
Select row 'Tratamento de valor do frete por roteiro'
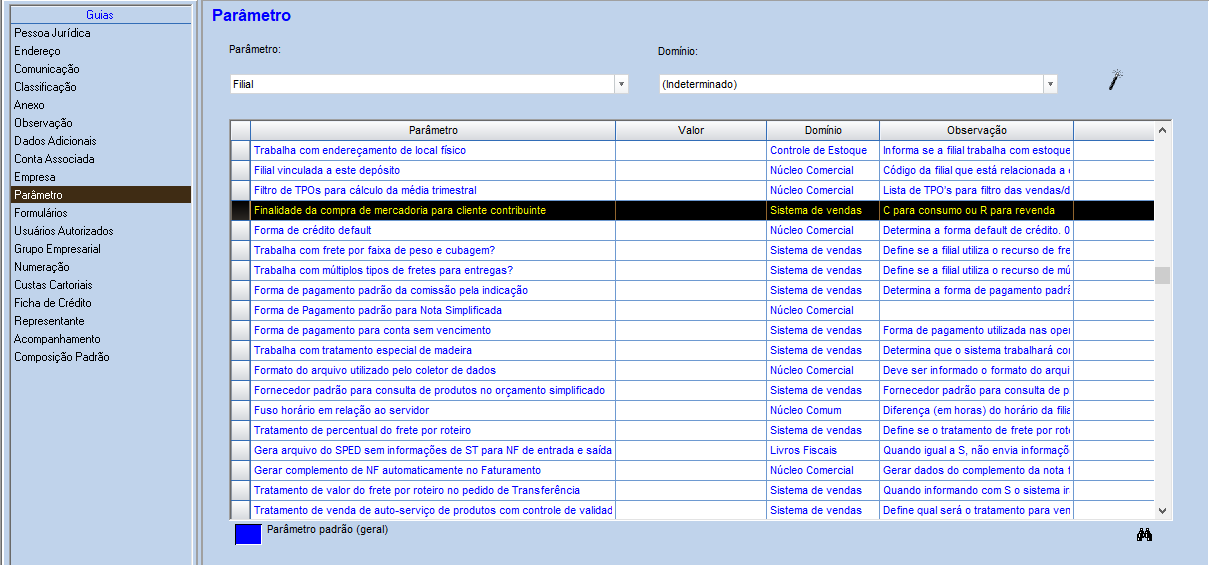tap(692, 490)
